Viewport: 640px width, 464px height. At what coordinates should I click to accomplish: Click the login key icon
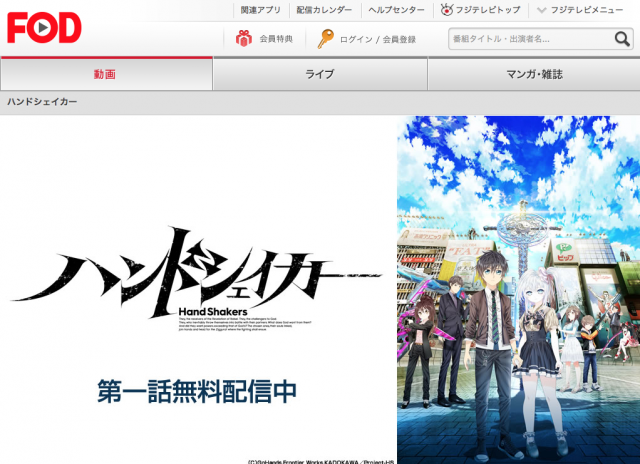pyautogui.click(x=325, y=39)
